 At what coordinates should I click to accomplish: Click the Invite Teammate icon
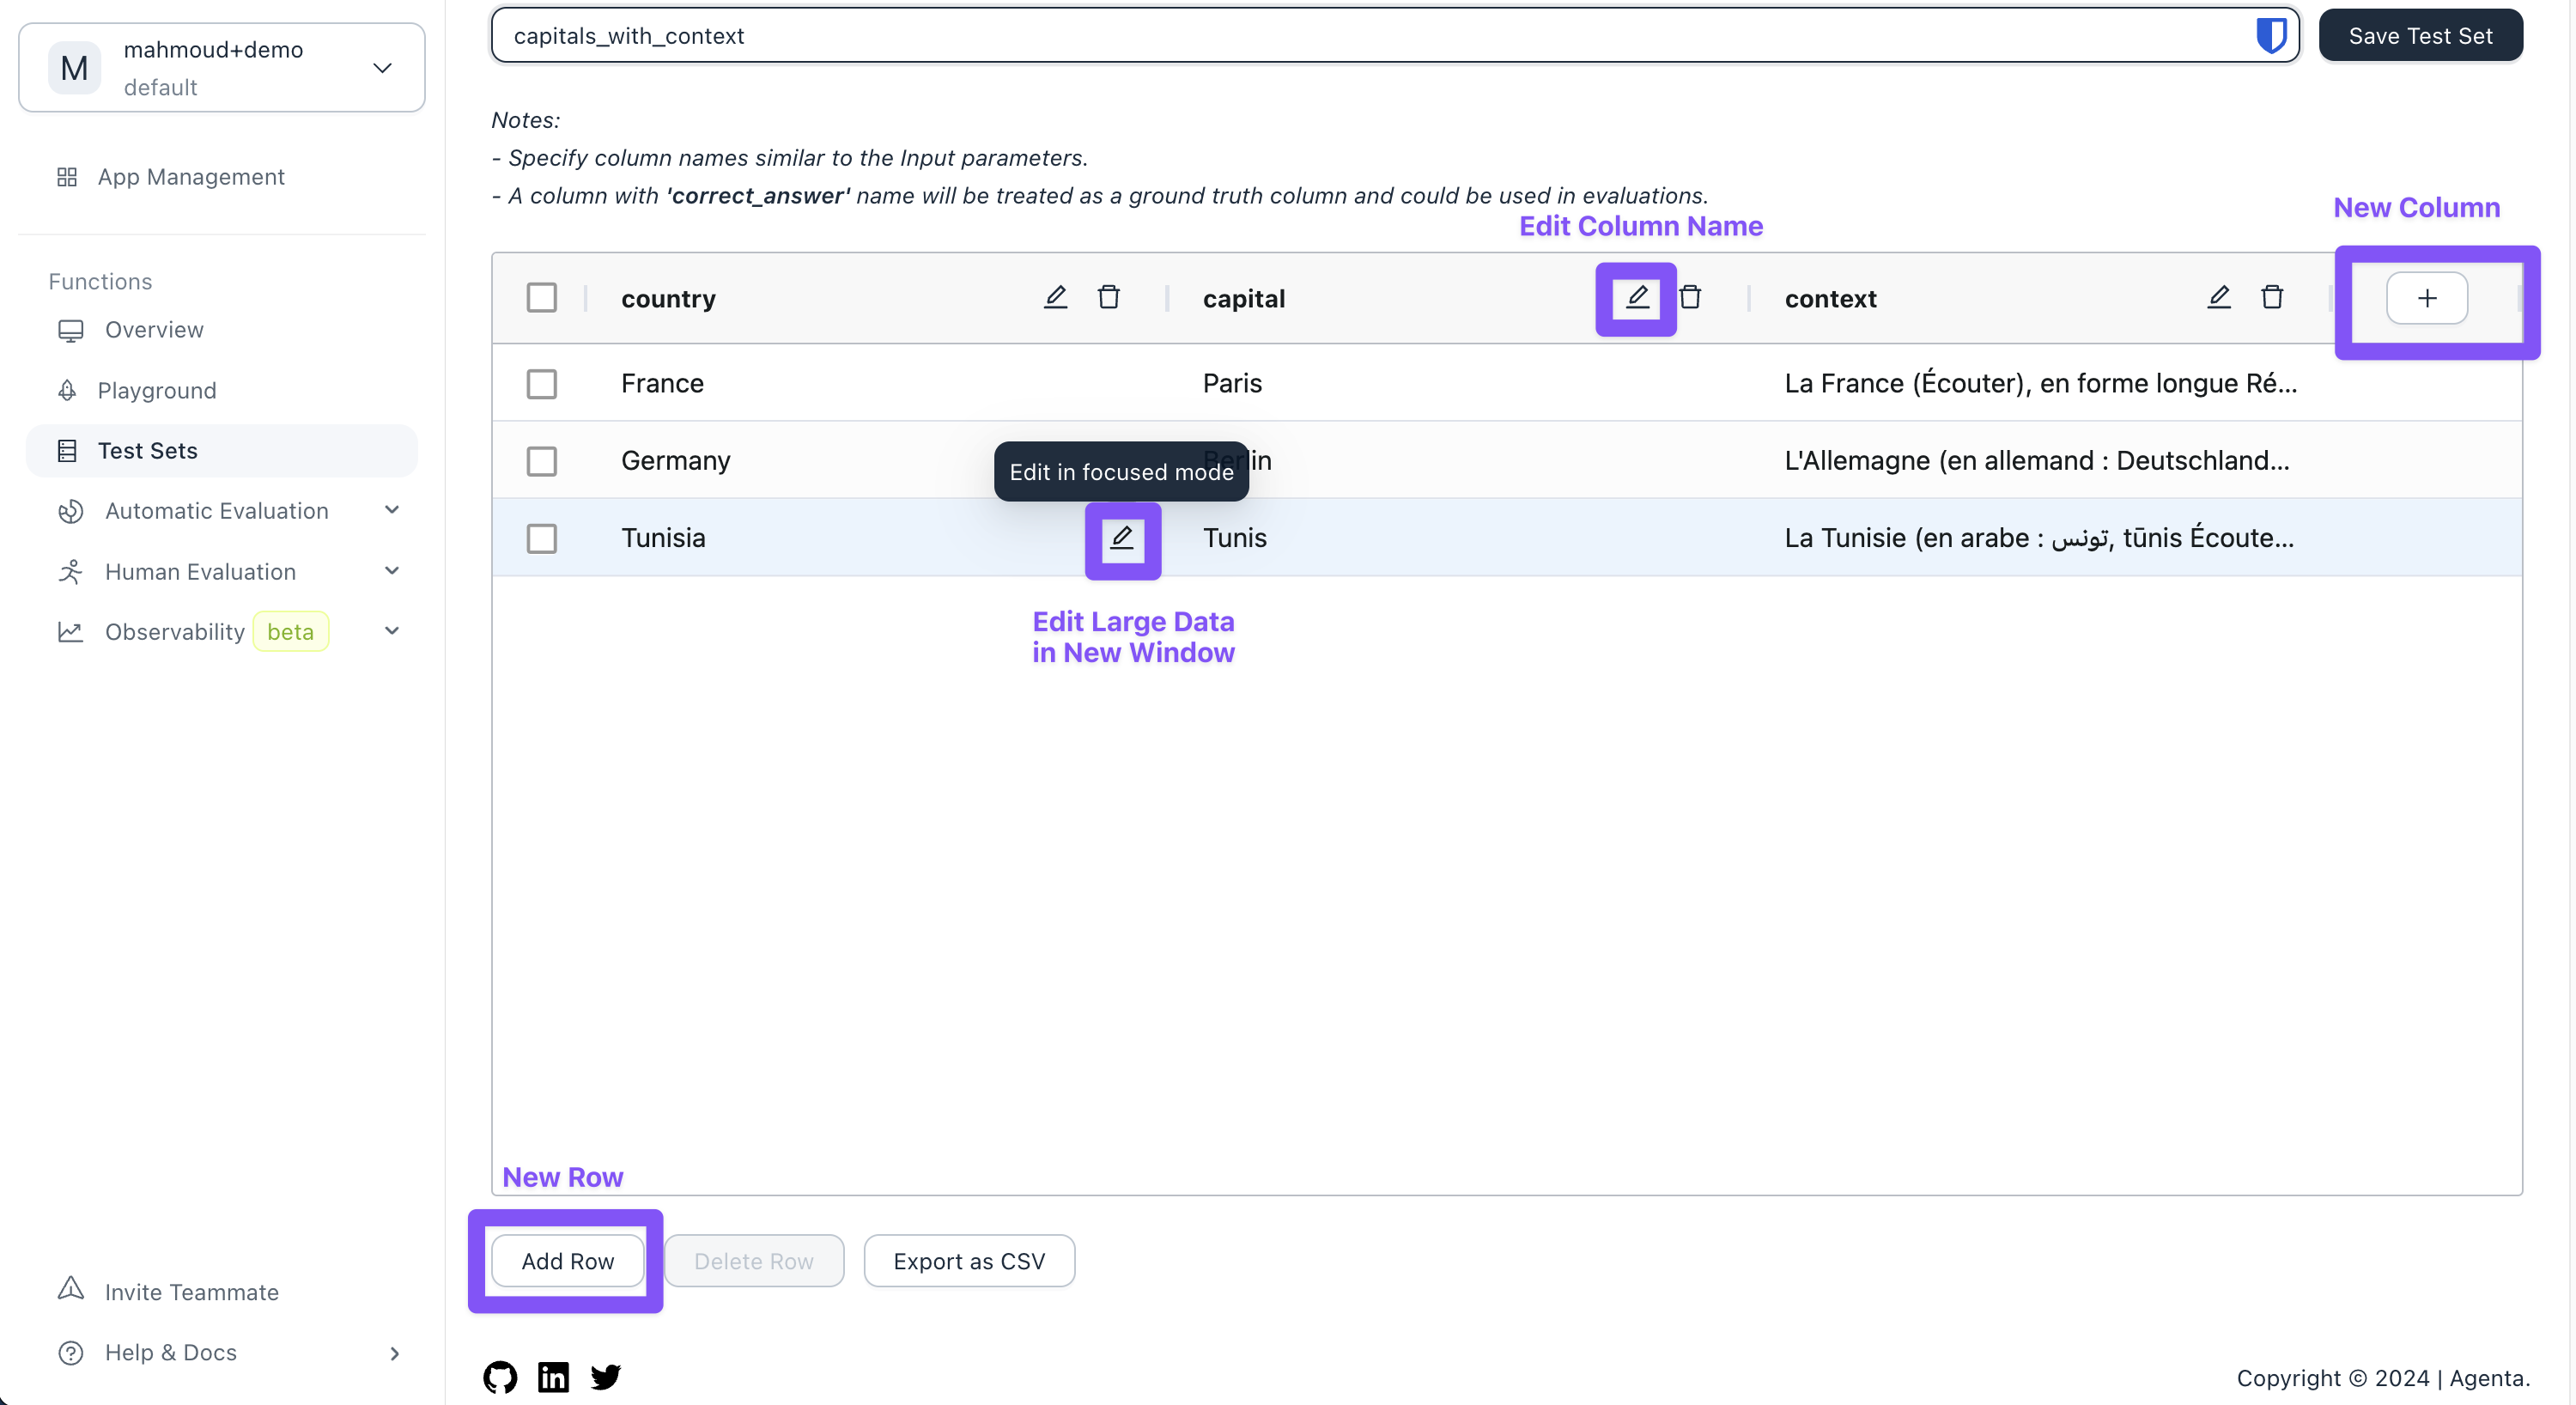70,1290
